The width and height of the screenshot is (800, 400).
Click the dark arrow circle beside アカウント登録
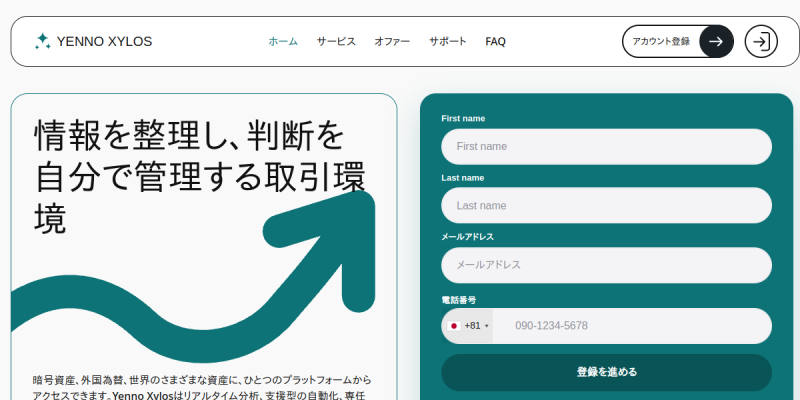pos(716,41)
